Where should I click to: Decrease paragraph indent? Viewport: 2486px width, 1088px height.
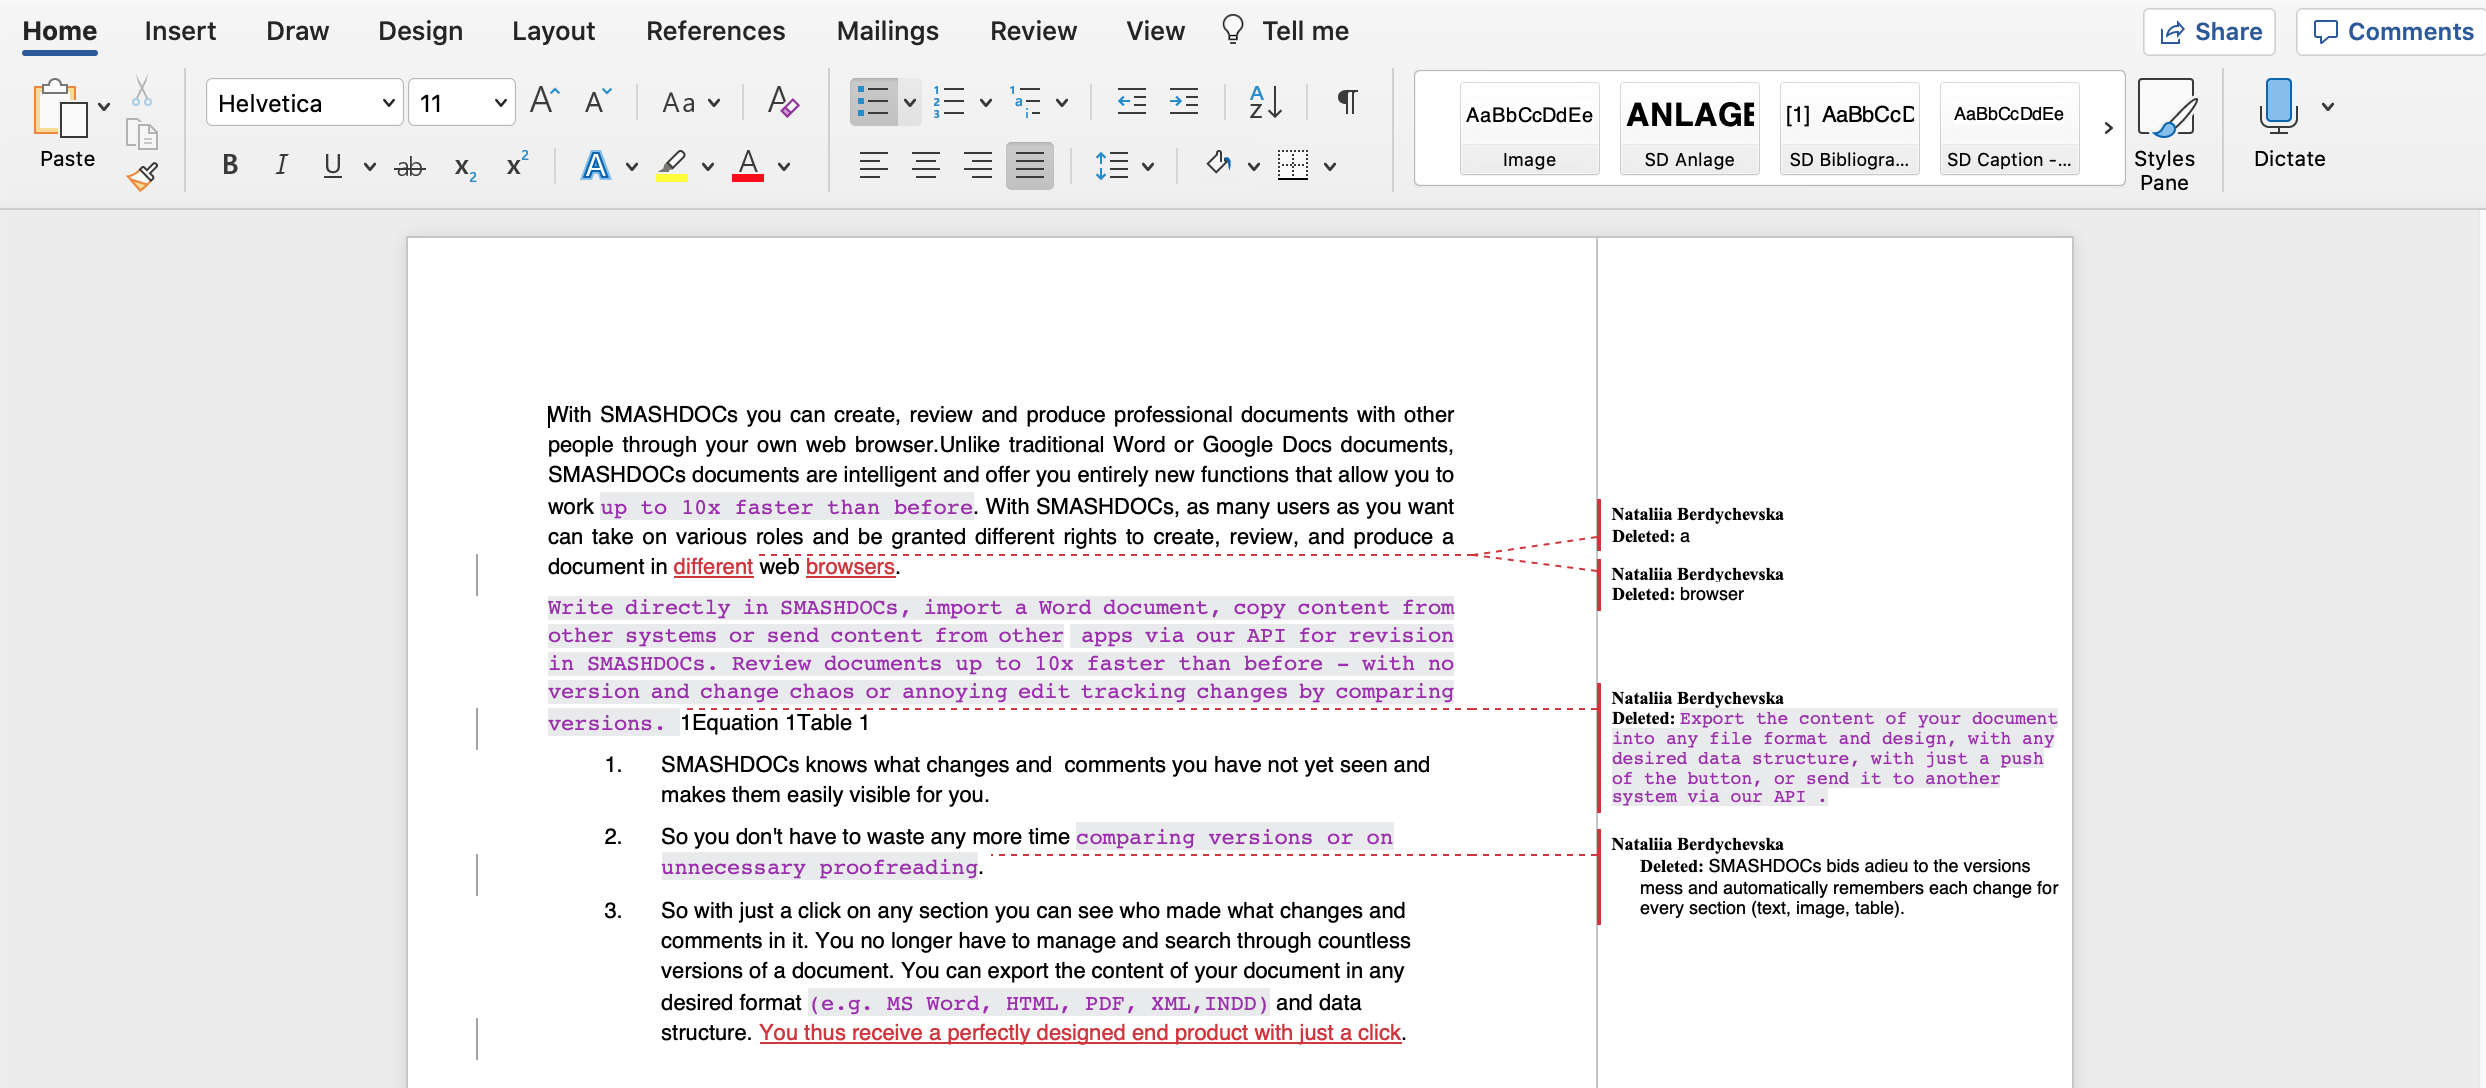coord(1131,101)
